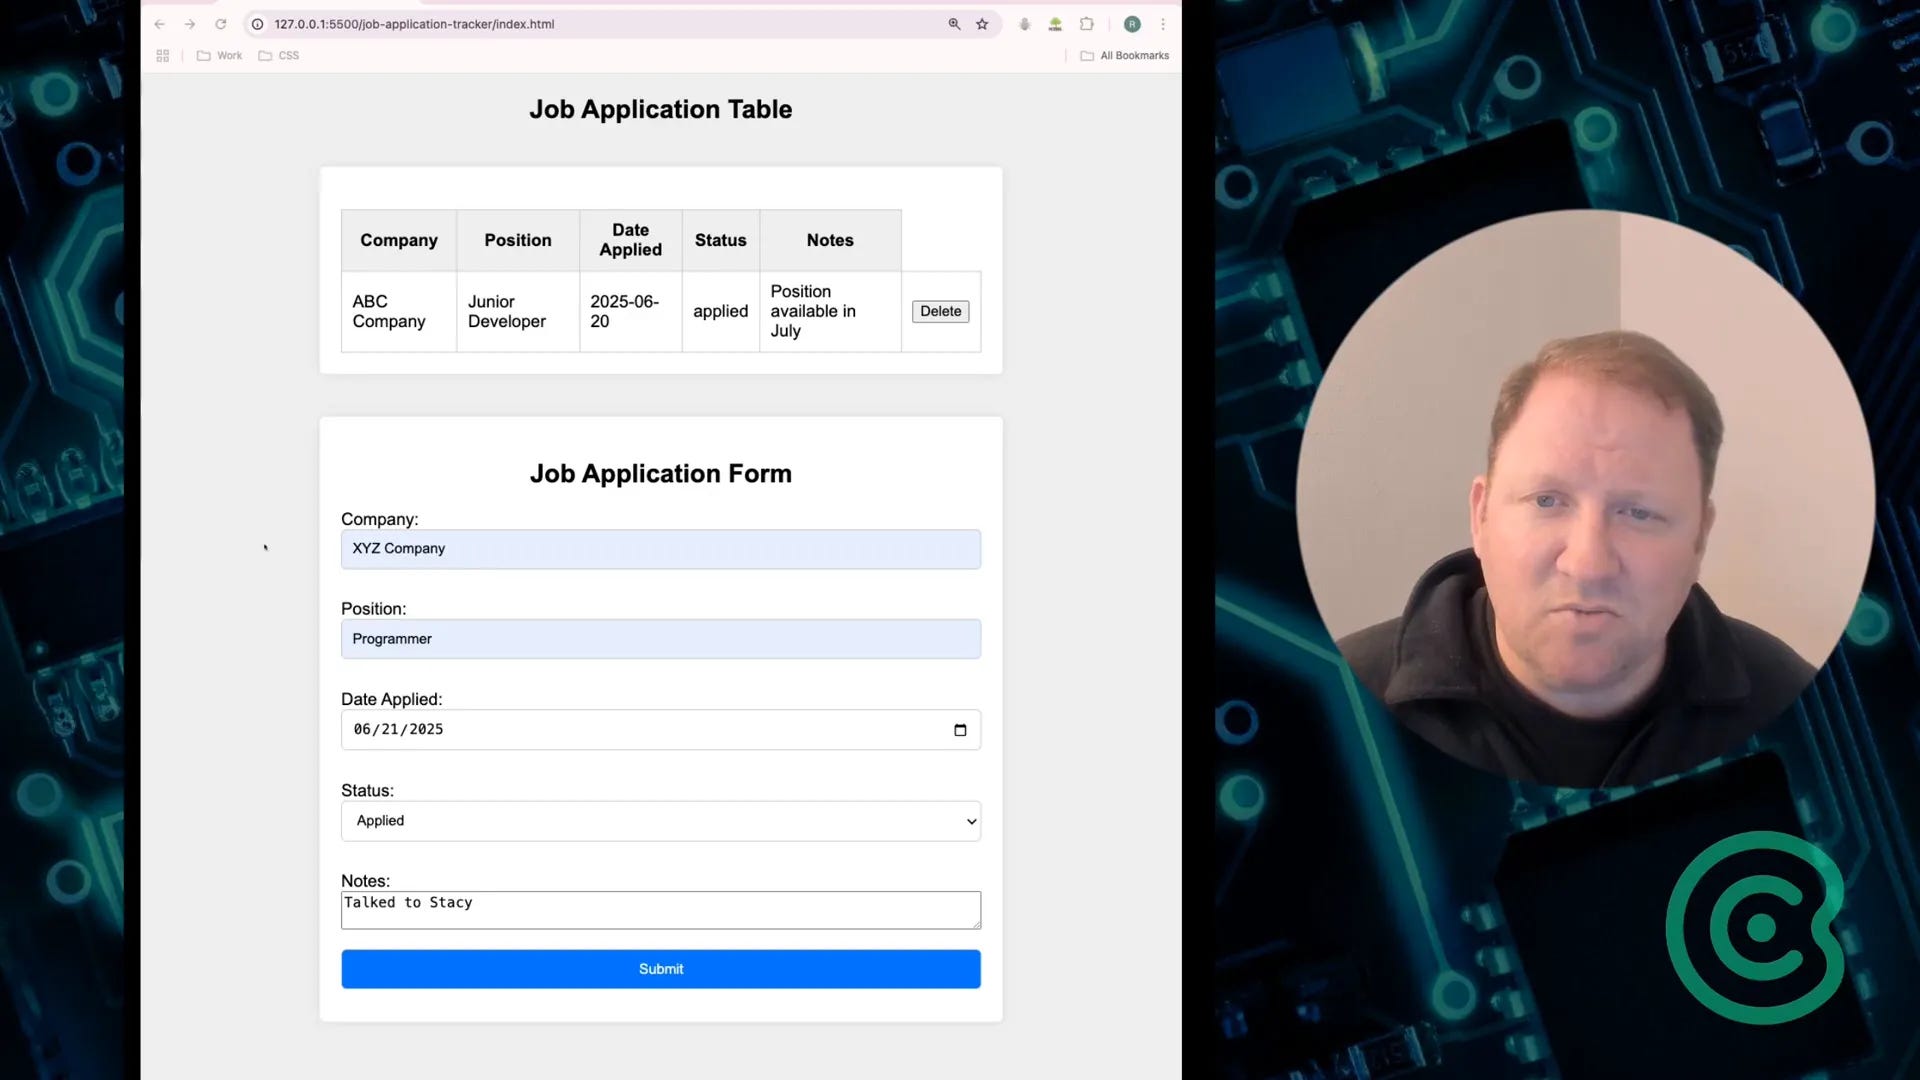Screen dimensions: 1920x1080
Task: Open Chrome three-dot menu
Action: 1163,24
